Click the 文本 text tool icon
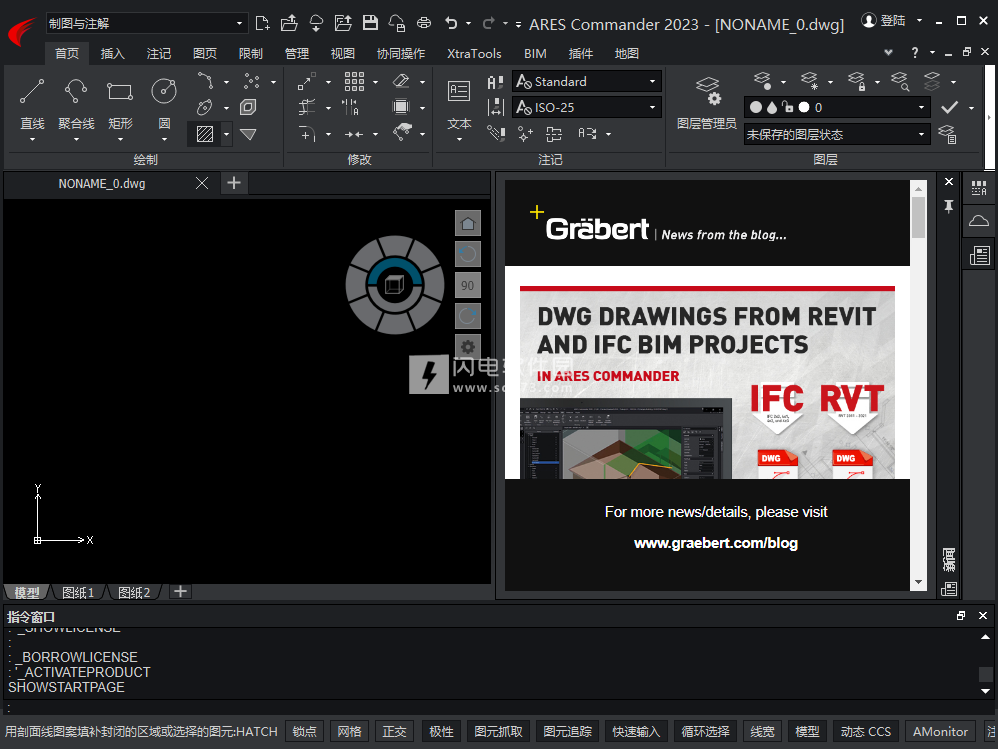998x749 pixels. pos(459,91)
